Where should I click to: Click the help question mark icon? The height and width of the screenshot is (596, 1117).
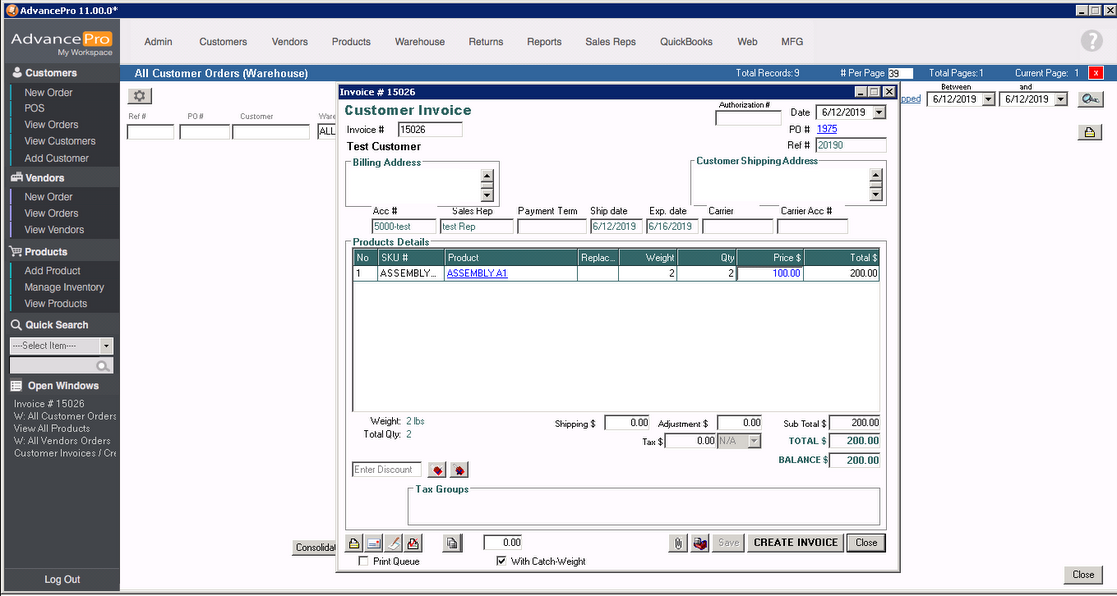[x=1091, y=41]
